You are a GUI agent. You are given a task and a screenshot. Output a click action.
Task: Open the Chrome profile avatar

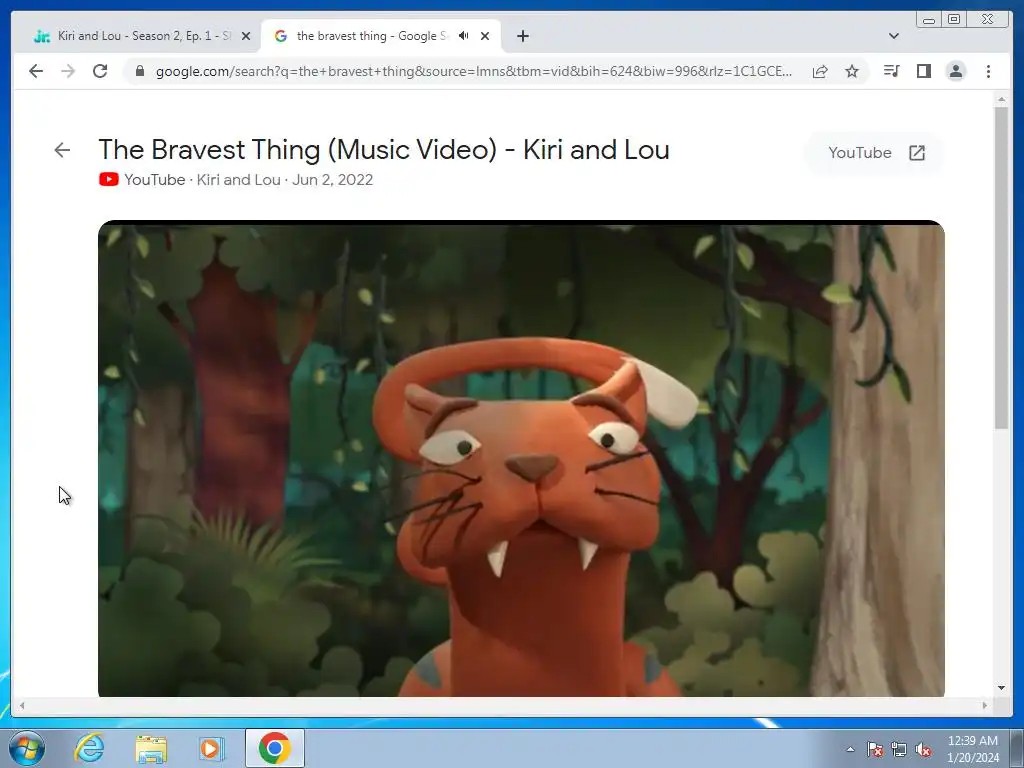[x=955, y=71]
